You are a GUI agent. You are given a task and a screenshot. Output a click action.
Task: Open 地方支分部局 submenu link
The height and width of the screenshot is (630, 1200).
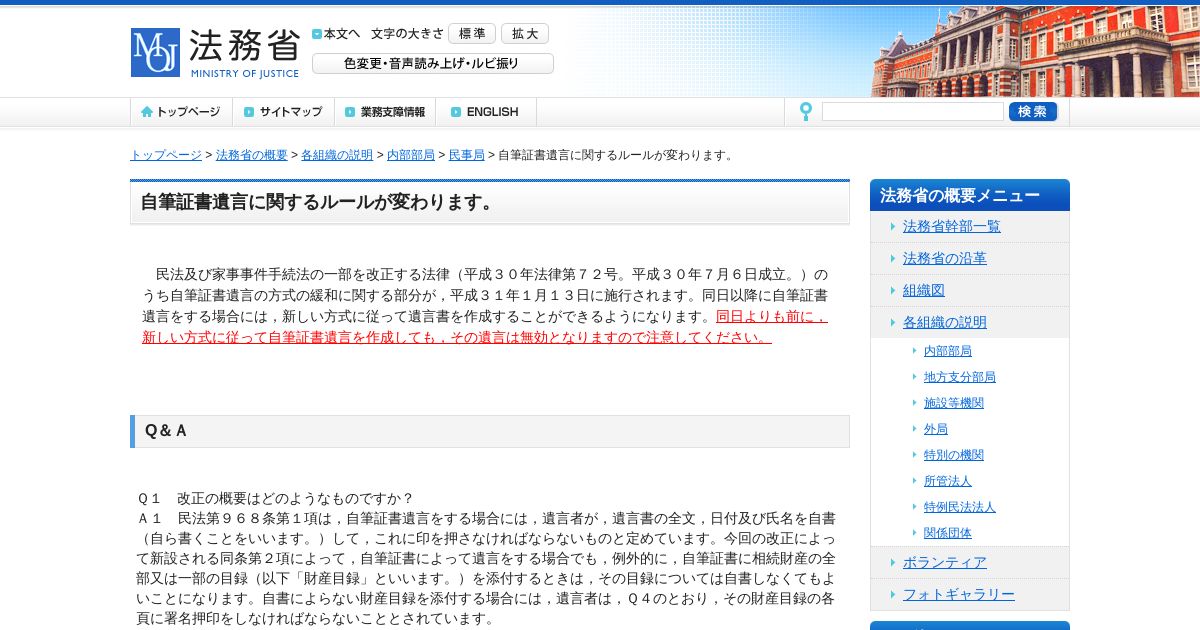[960, 377]
